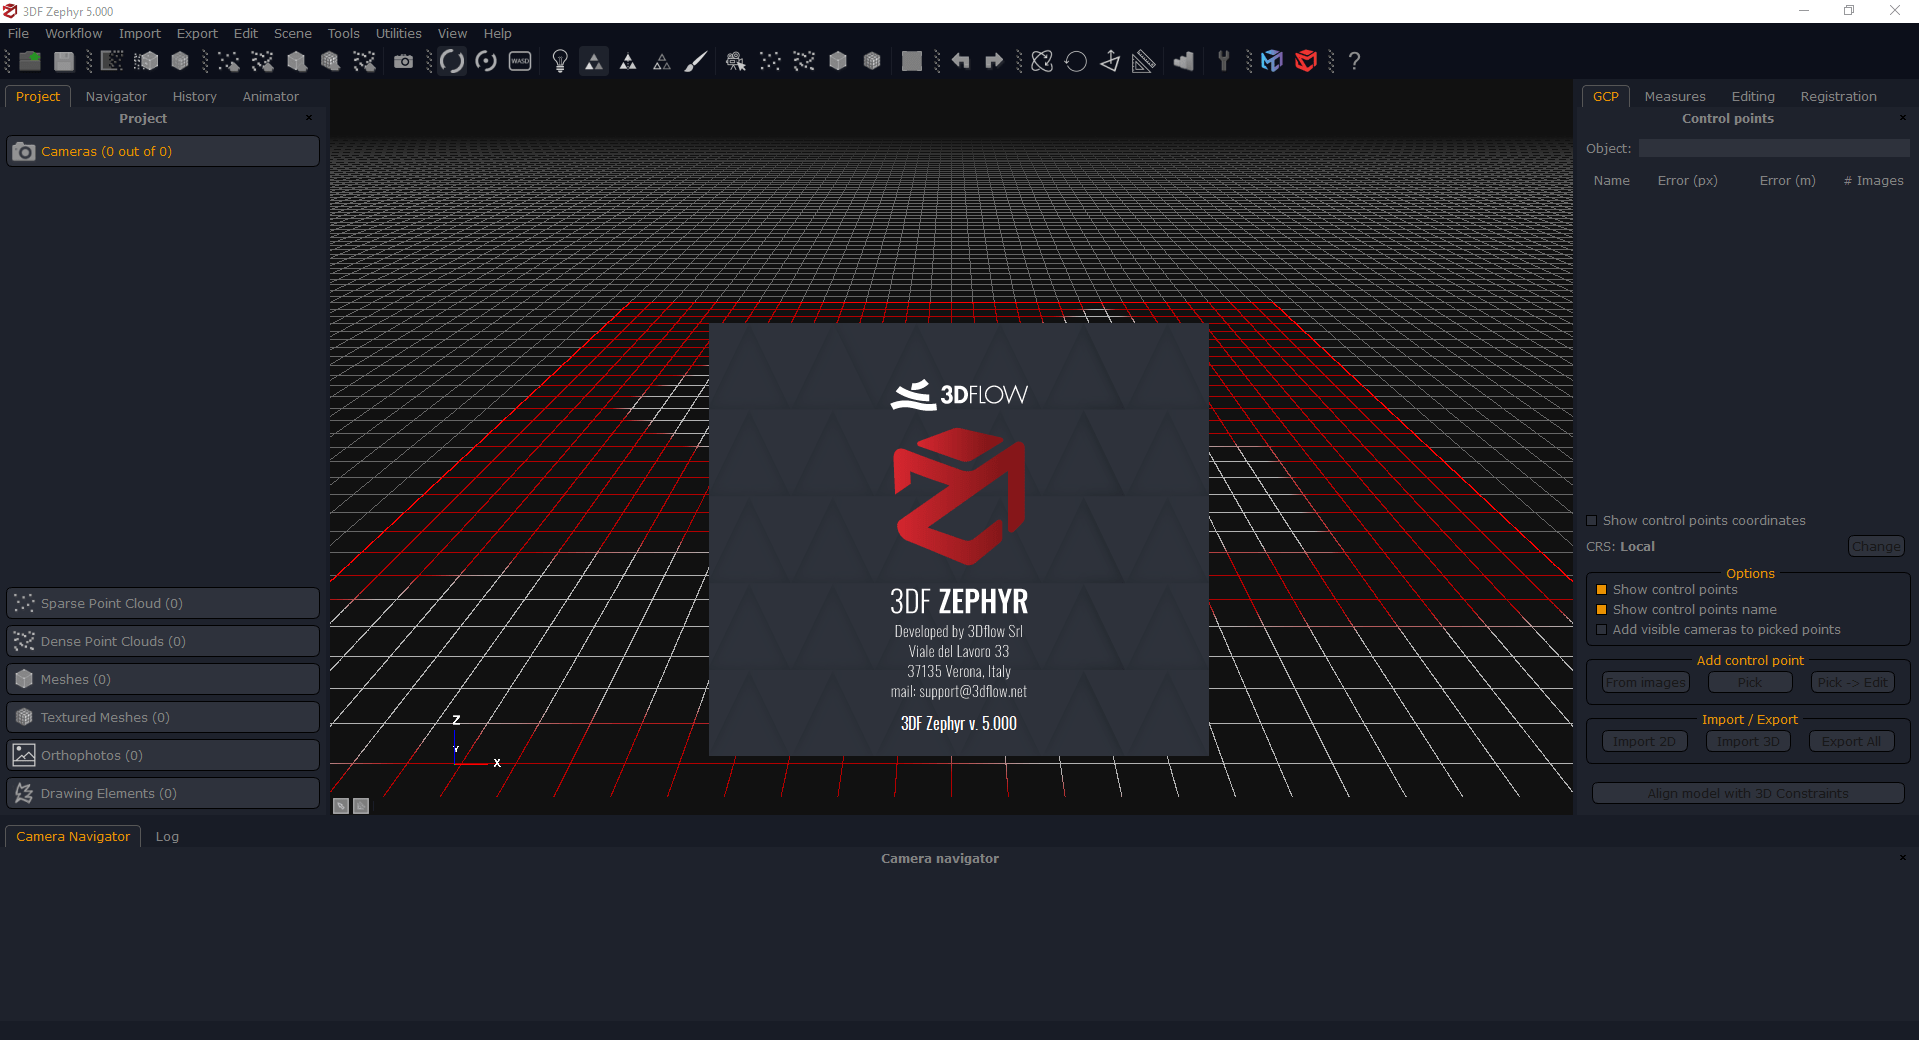
Task: Open the Registration tab
Action: click(1838, 97)
